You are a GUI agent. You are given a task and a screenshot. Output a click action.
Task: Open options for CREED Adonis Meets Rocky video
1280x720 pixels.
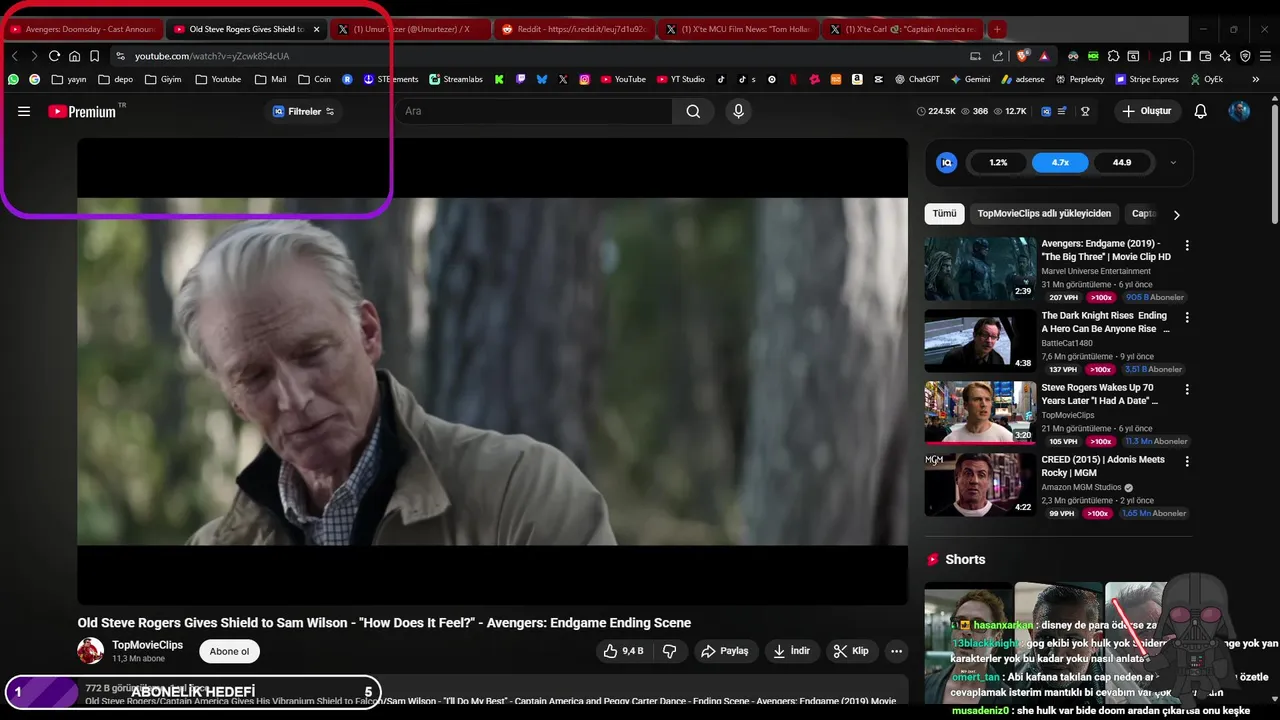coord(1187,461)
